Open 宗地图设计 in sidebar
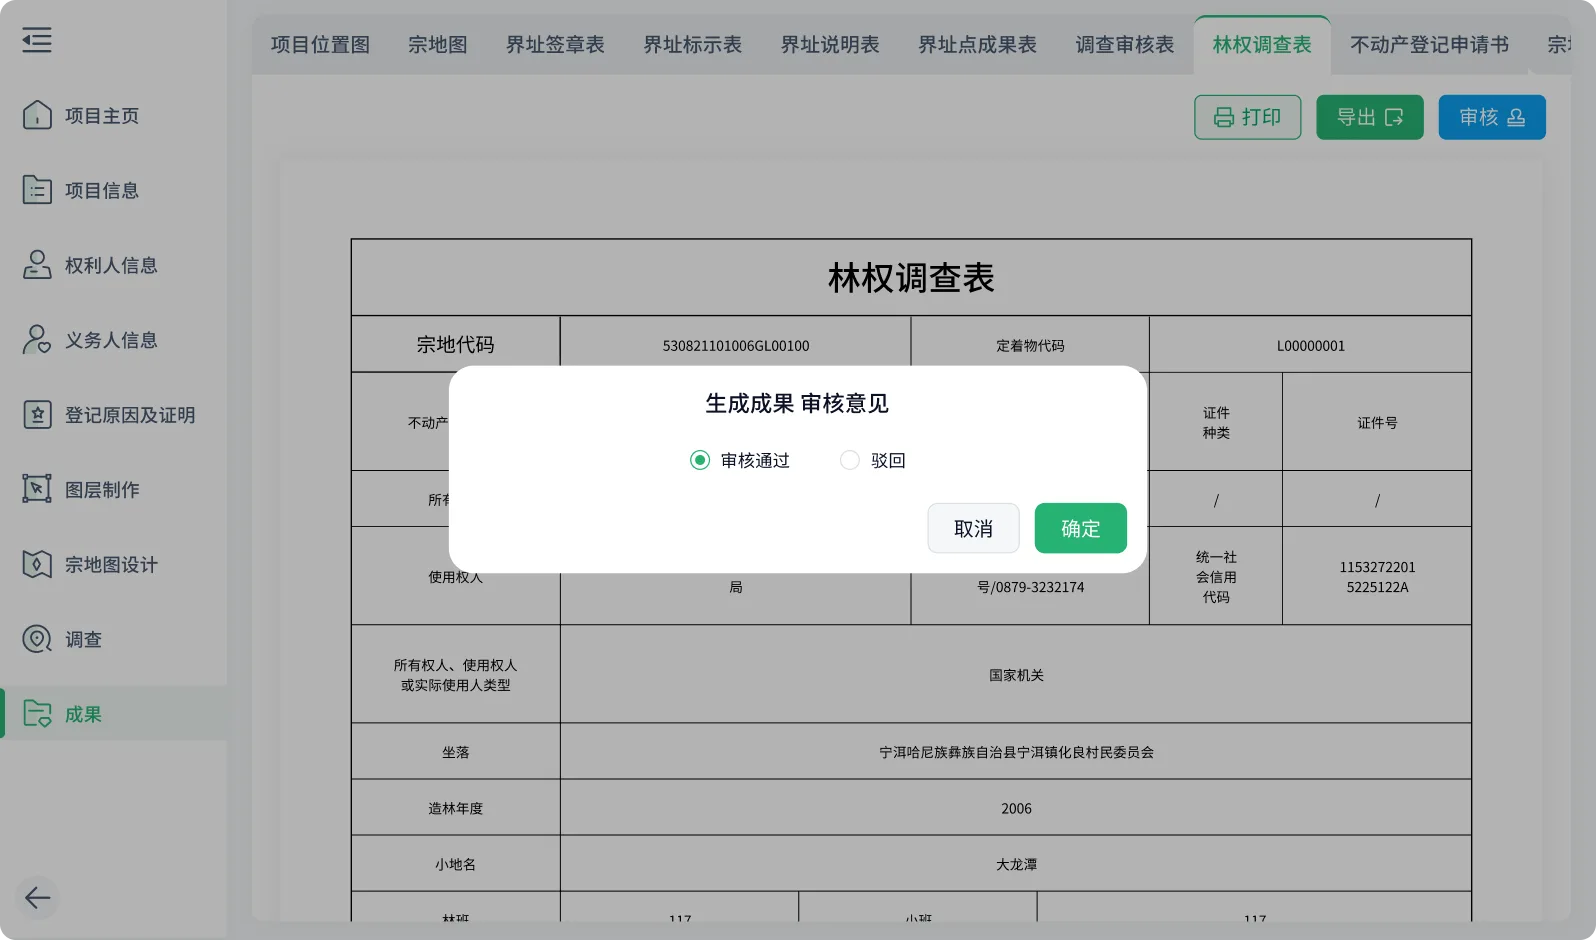The height and width of the screenshot is (940, 1596). click(x=114, y=564)
